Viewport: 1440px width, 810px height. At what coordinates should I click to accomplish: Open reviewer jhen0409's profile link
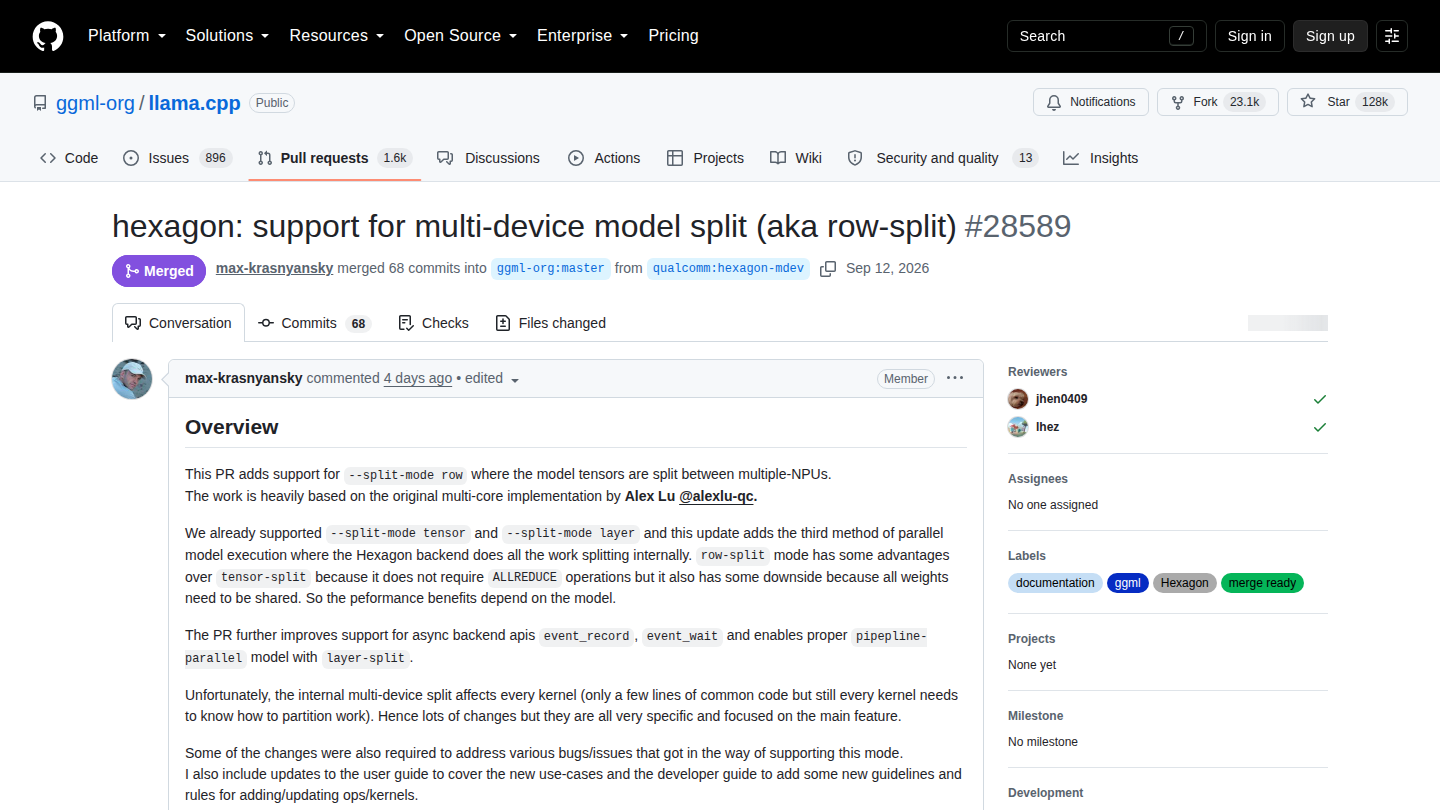[1061, 399]
